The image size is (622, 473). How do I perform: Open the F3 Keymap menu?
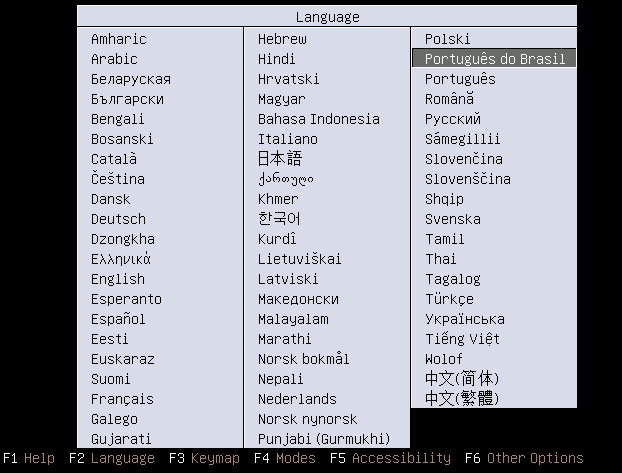pyautogui.click(x=204, y=458)
